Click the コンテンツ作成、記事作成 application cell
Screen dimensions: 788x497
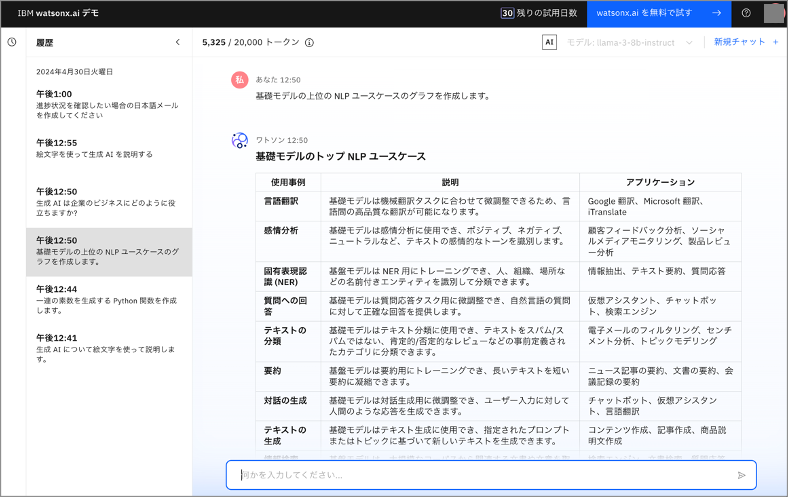tap(660, 435)
